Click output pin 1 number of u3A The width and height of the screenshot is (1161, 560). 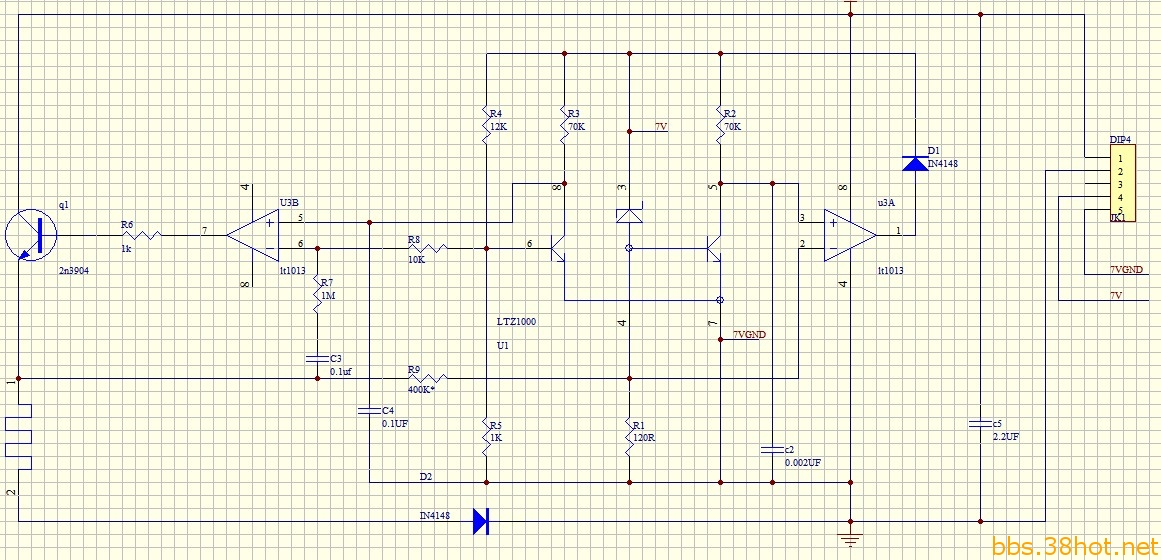899,230
